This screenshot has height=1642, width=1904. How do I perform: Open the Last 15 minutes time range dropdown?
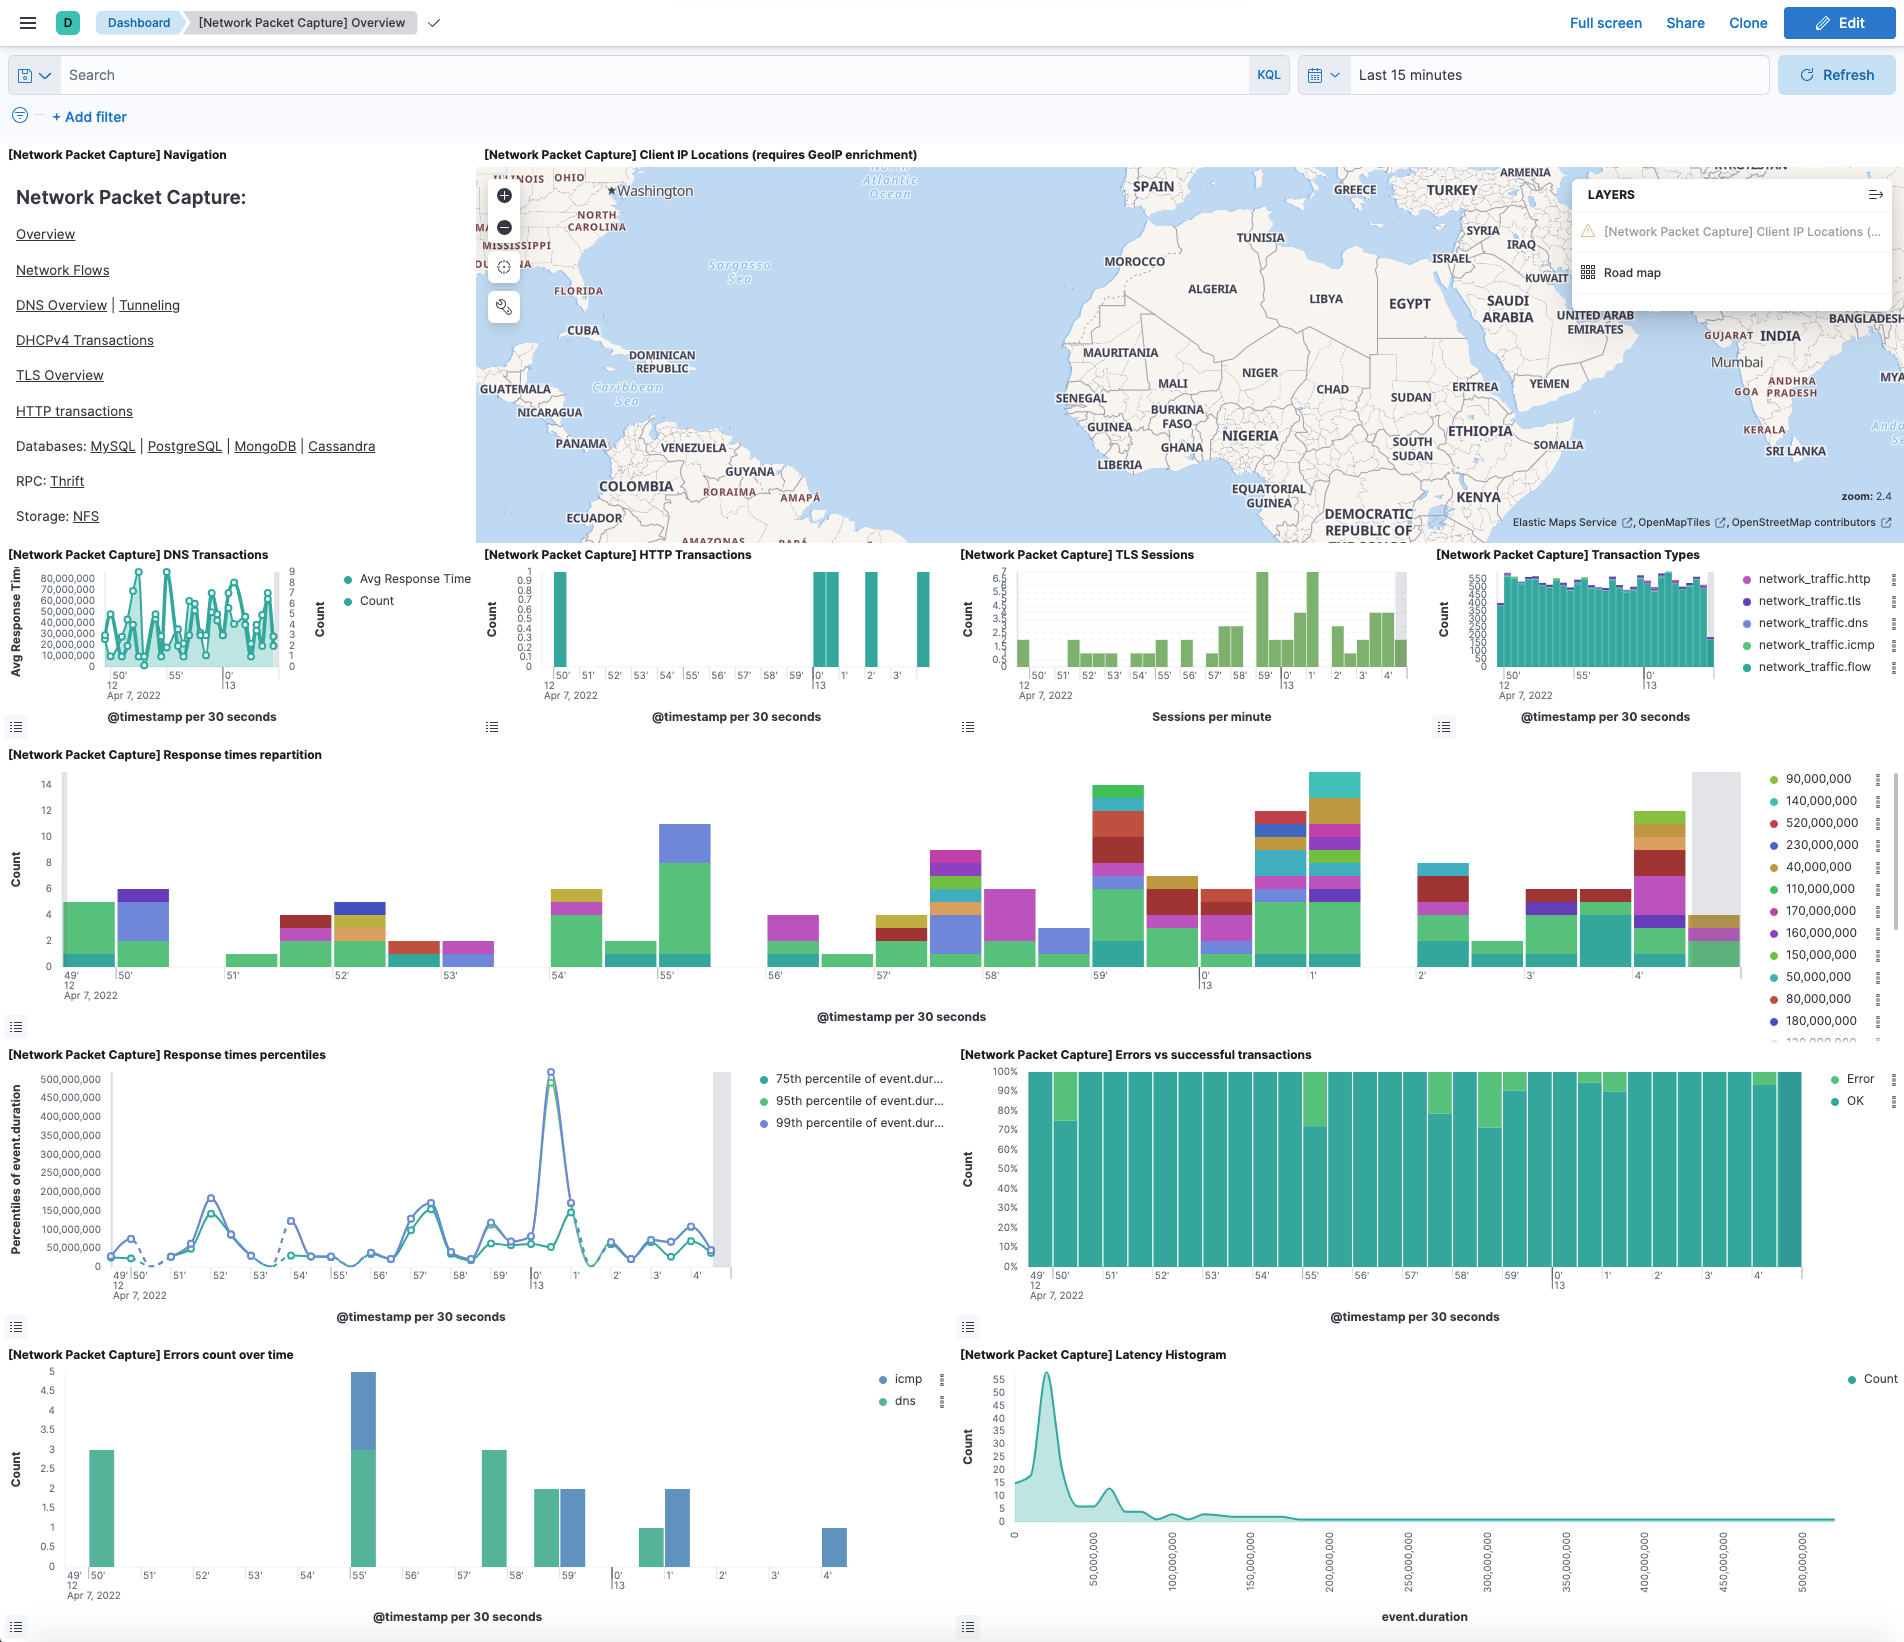(1410, 75)
